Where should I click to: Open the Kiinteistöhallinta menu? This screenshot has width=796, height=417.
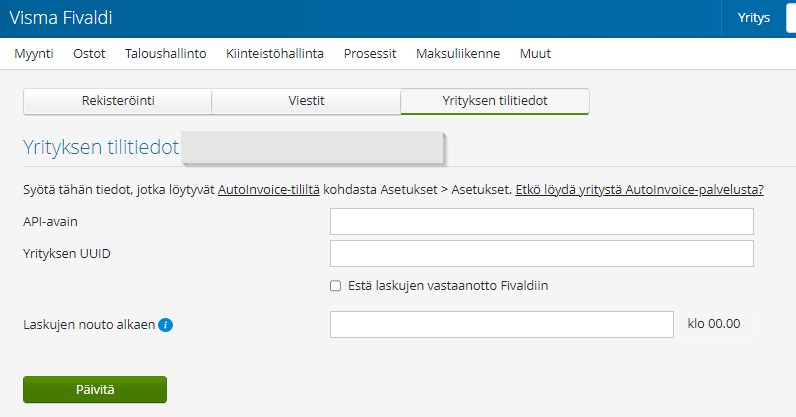click(275, 54)
